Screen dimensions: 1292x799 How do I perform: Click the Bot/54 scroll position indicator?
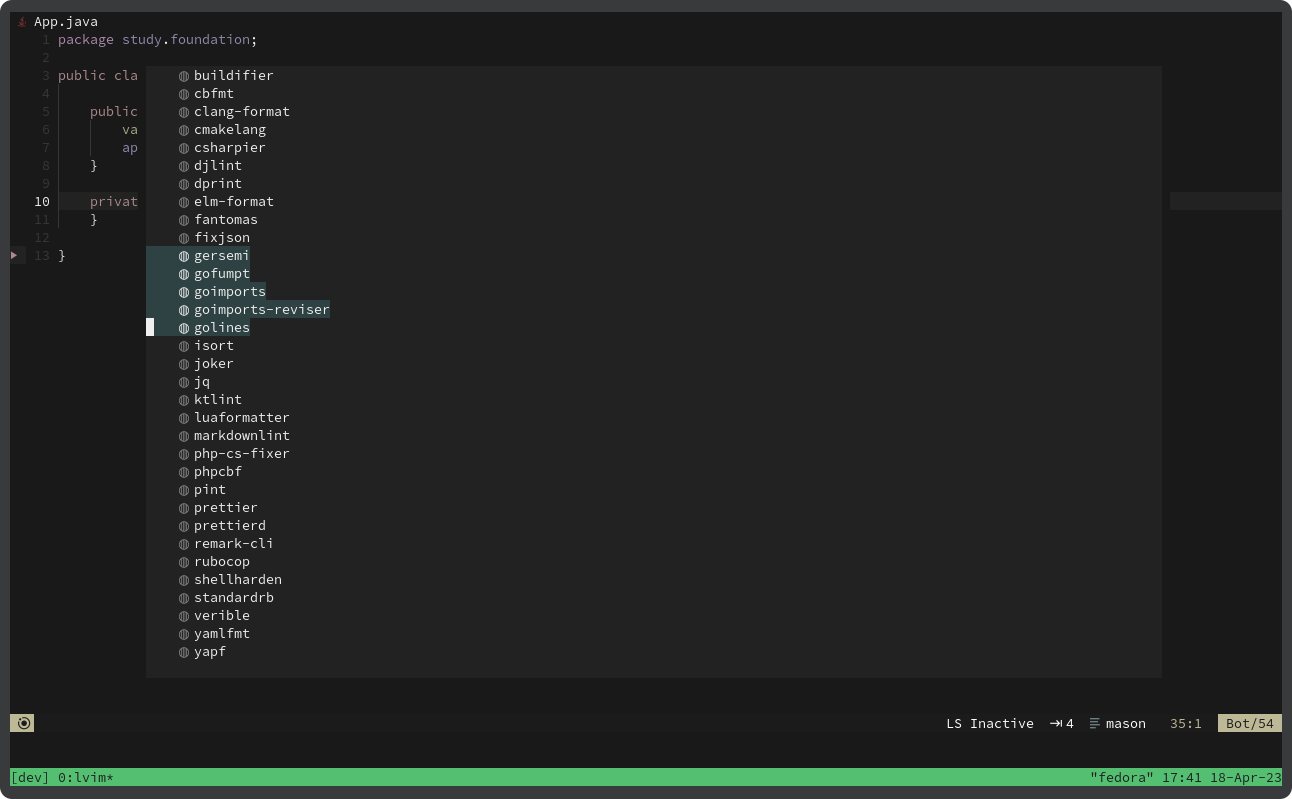pyautogui.click(x=1249, y=723)
